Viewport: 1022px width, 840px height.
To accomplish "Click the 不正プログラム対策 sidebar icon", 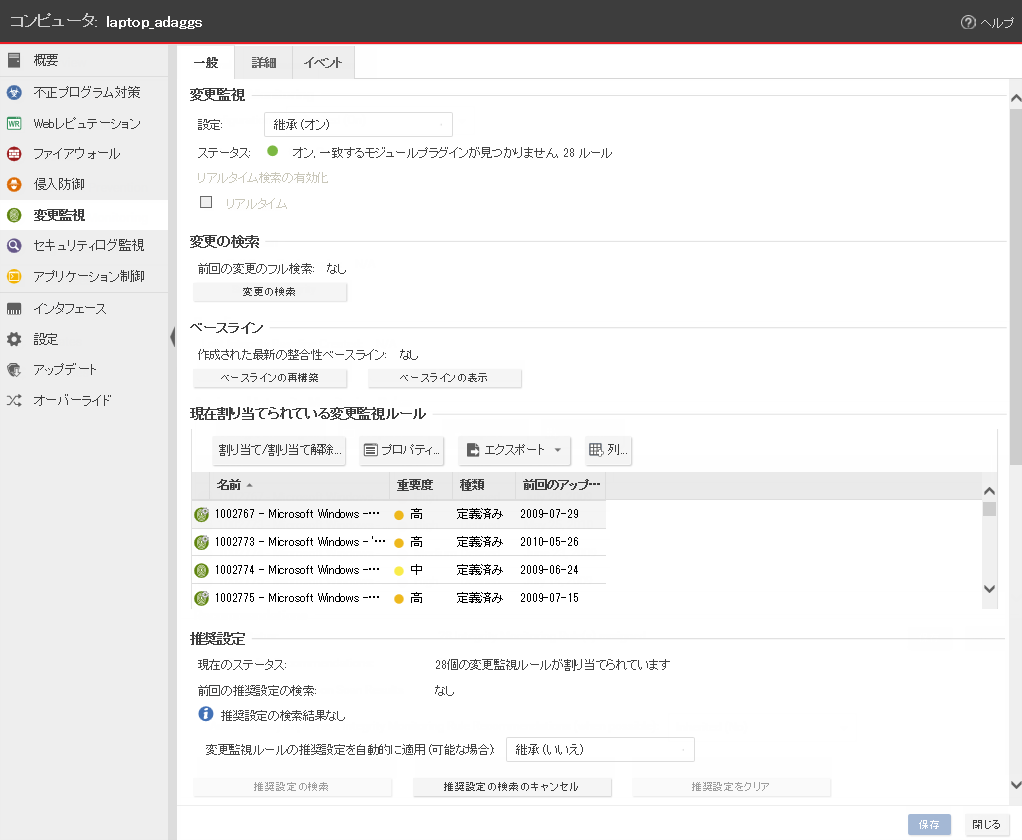I will (14, 92).
